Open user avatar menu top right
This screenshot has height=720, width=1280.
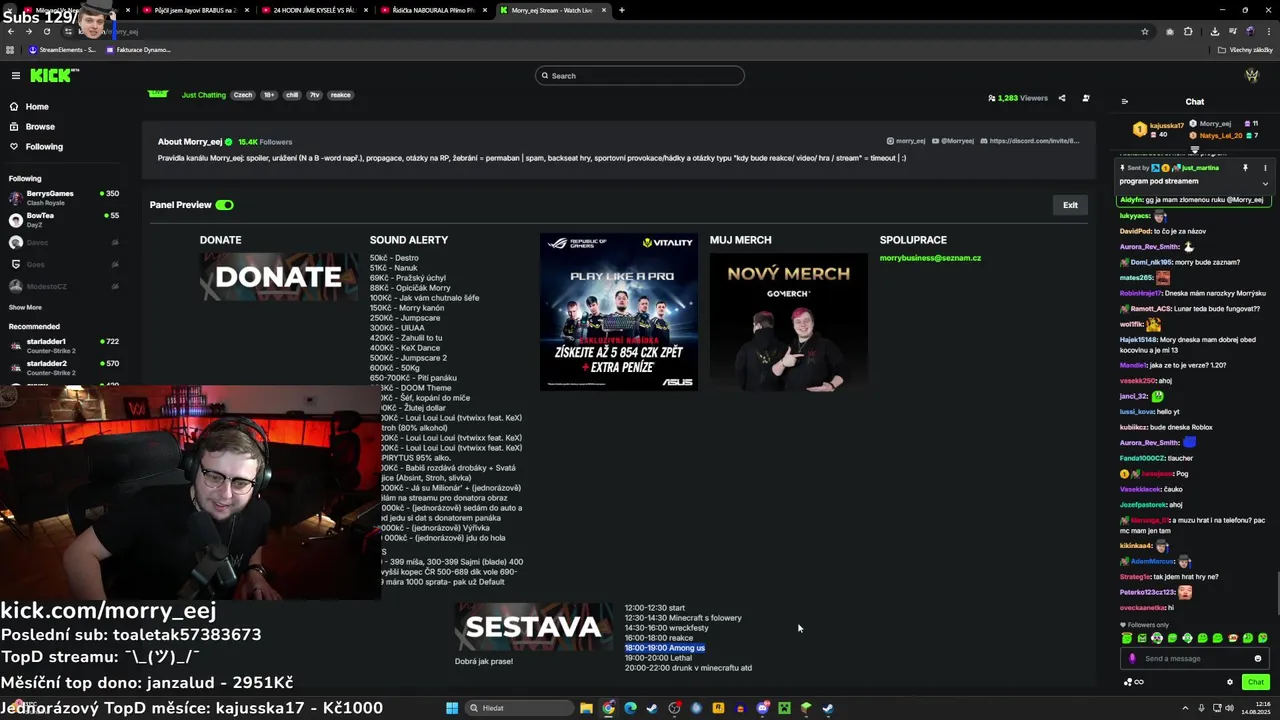point(1251,75)
